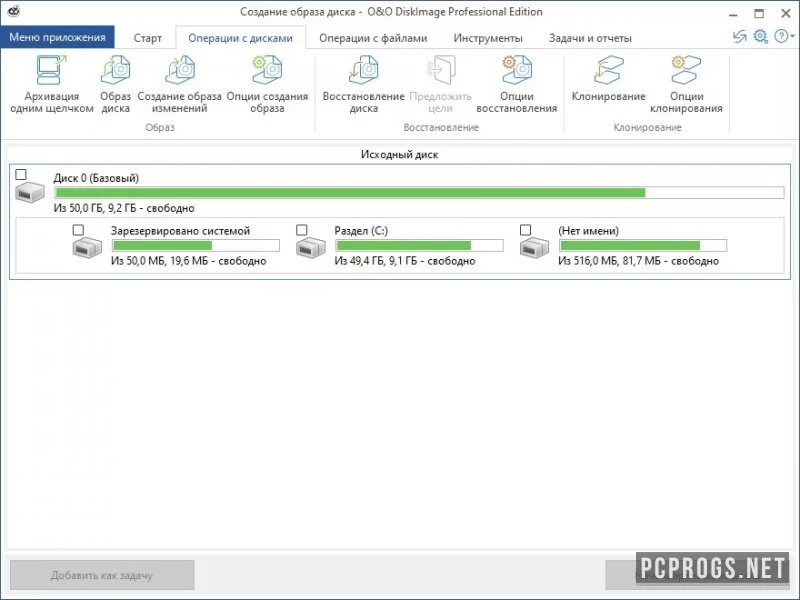Expand the help dropdown arrow
Screen dimensions: 800x600
(792, 36)
